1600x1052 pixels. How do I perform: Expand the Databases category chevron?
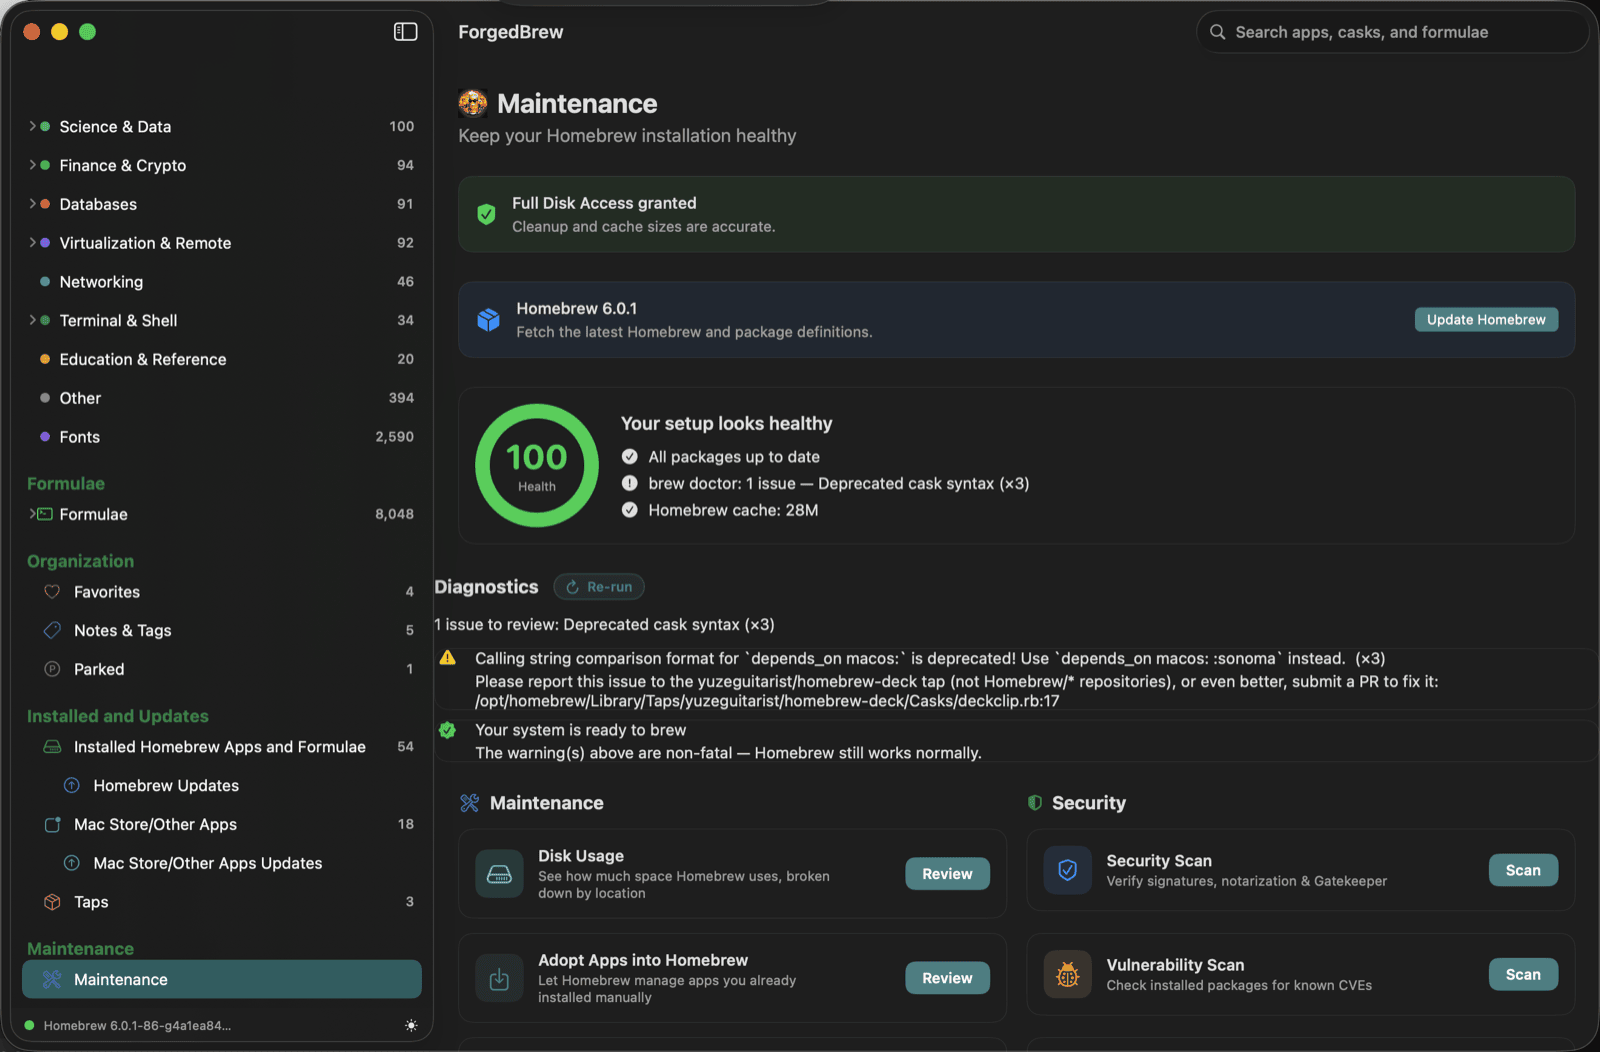pyautogui.click(x=32, y=204)
